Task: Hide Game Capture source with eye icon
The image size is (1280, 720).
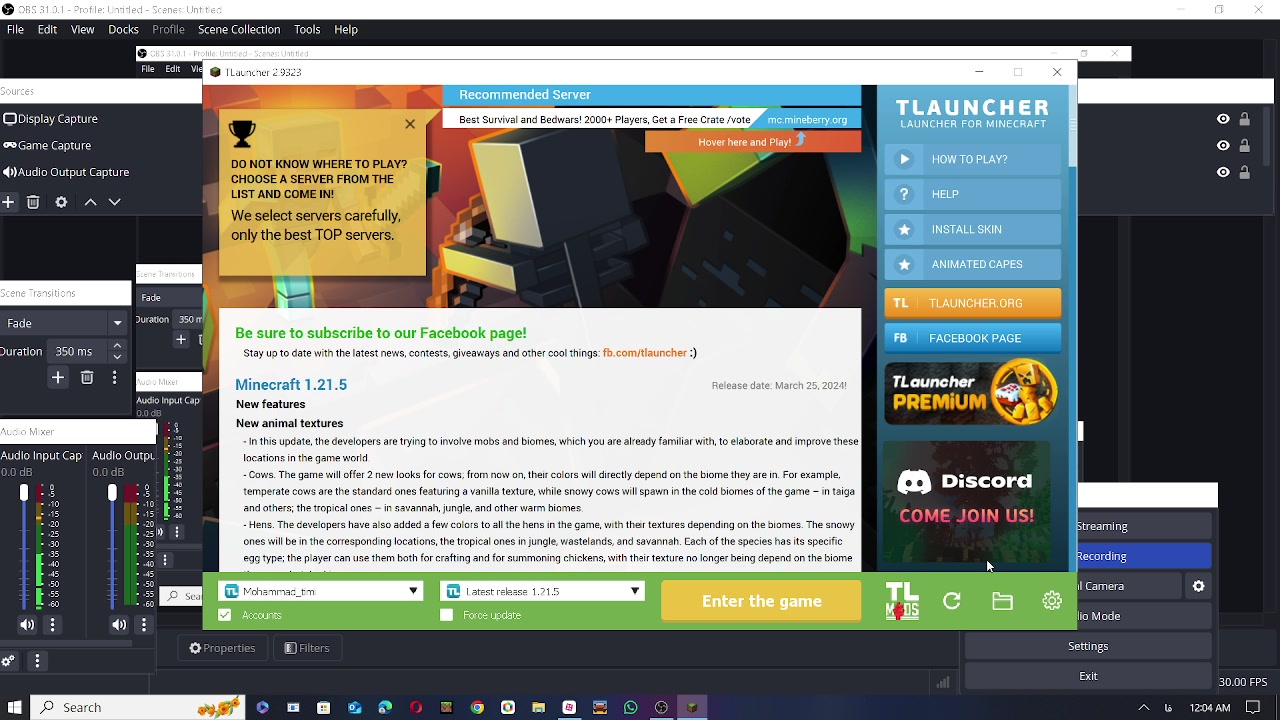Action: click(1223, 145)
